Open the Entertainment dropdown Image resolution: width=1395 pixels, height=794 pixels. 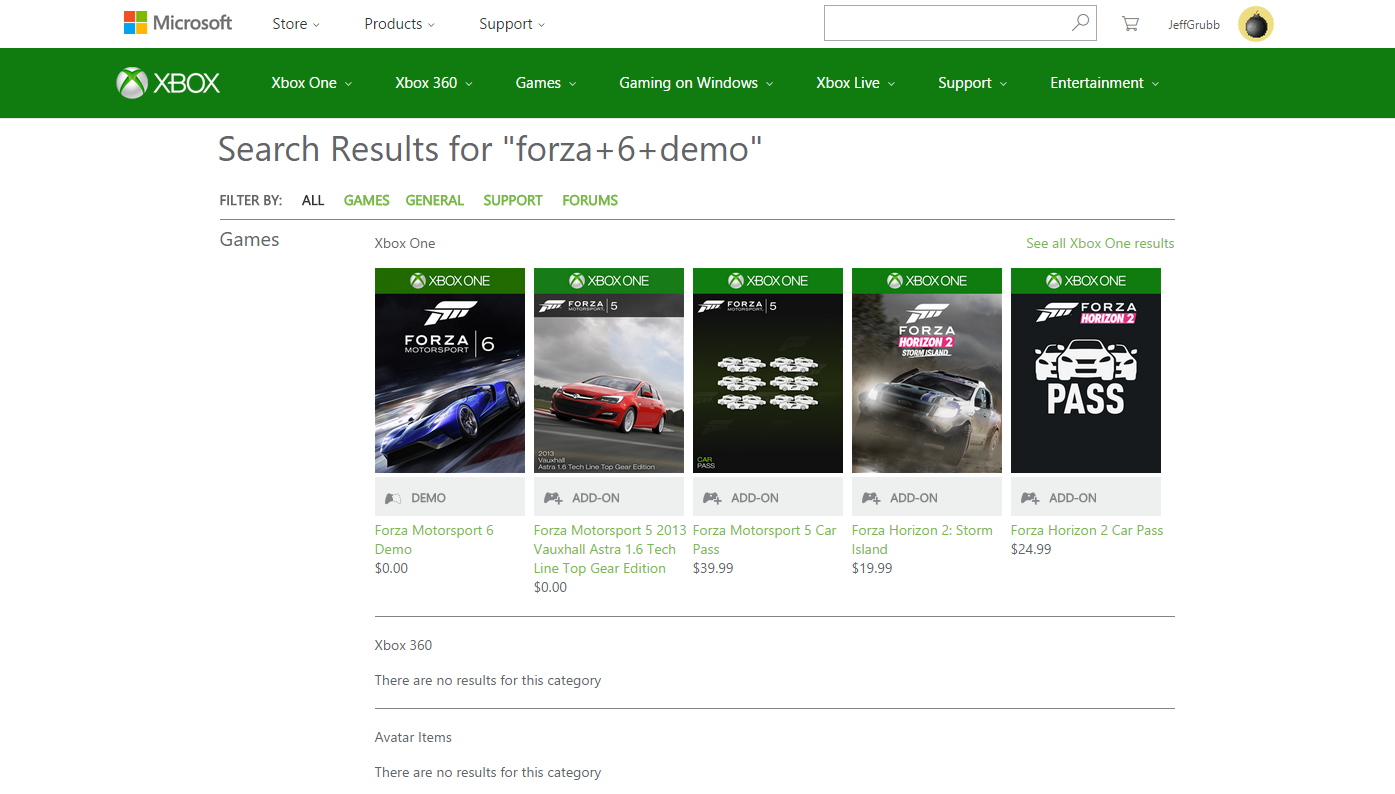(1105, 83)
